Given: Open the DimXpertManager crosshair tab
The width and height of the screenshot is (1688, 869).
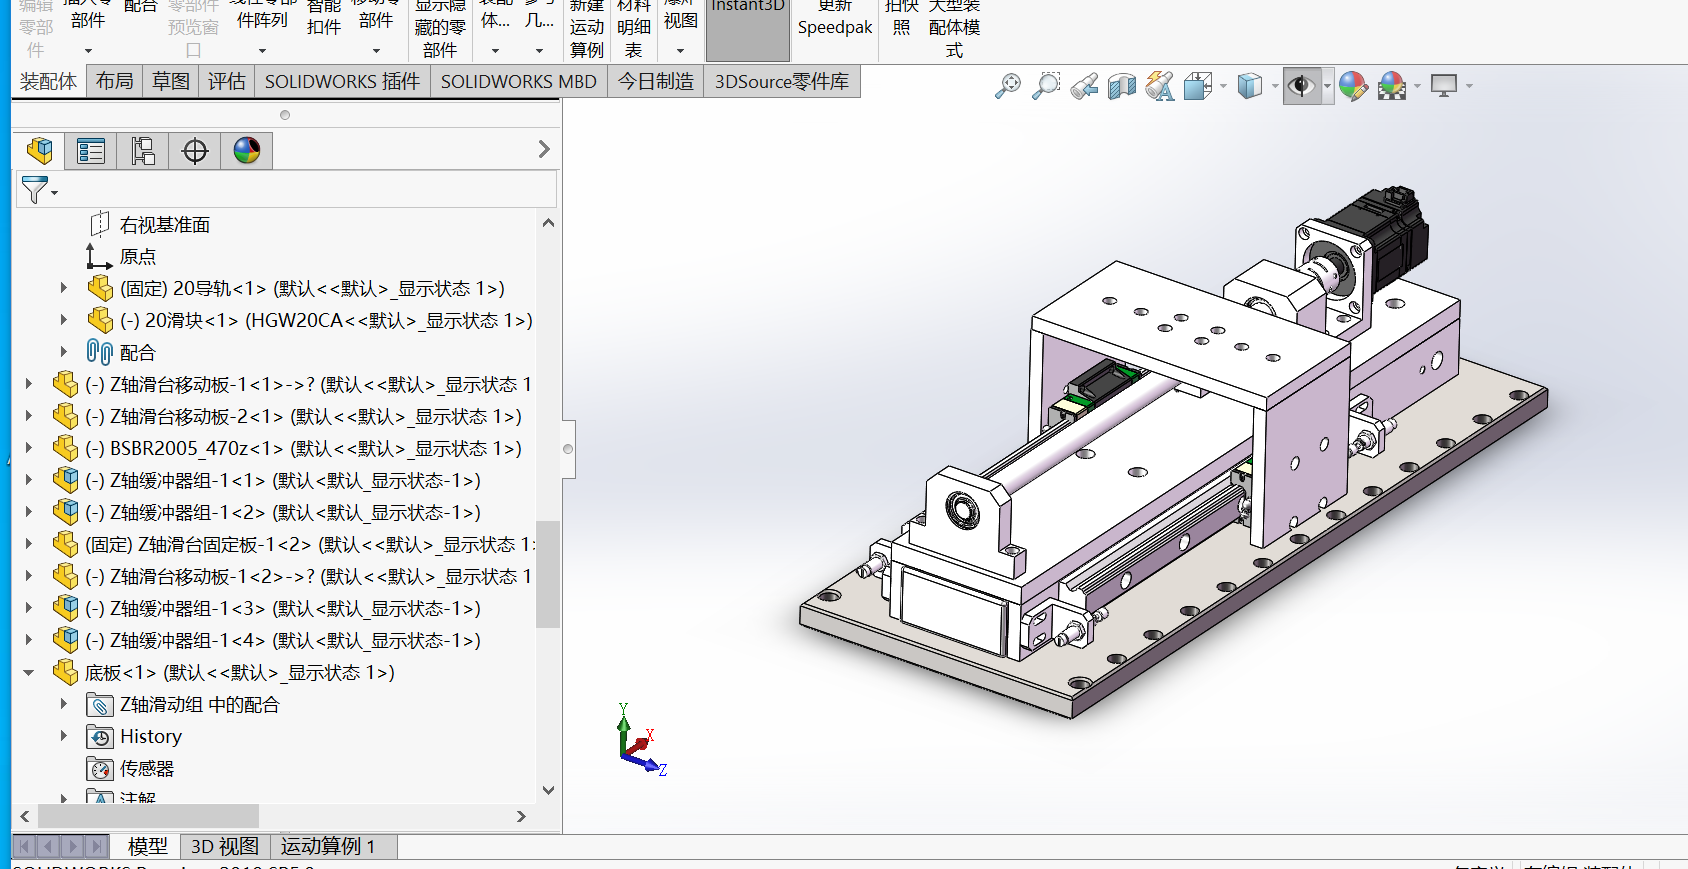Looking at the screenshot, I should pos(195,151).
